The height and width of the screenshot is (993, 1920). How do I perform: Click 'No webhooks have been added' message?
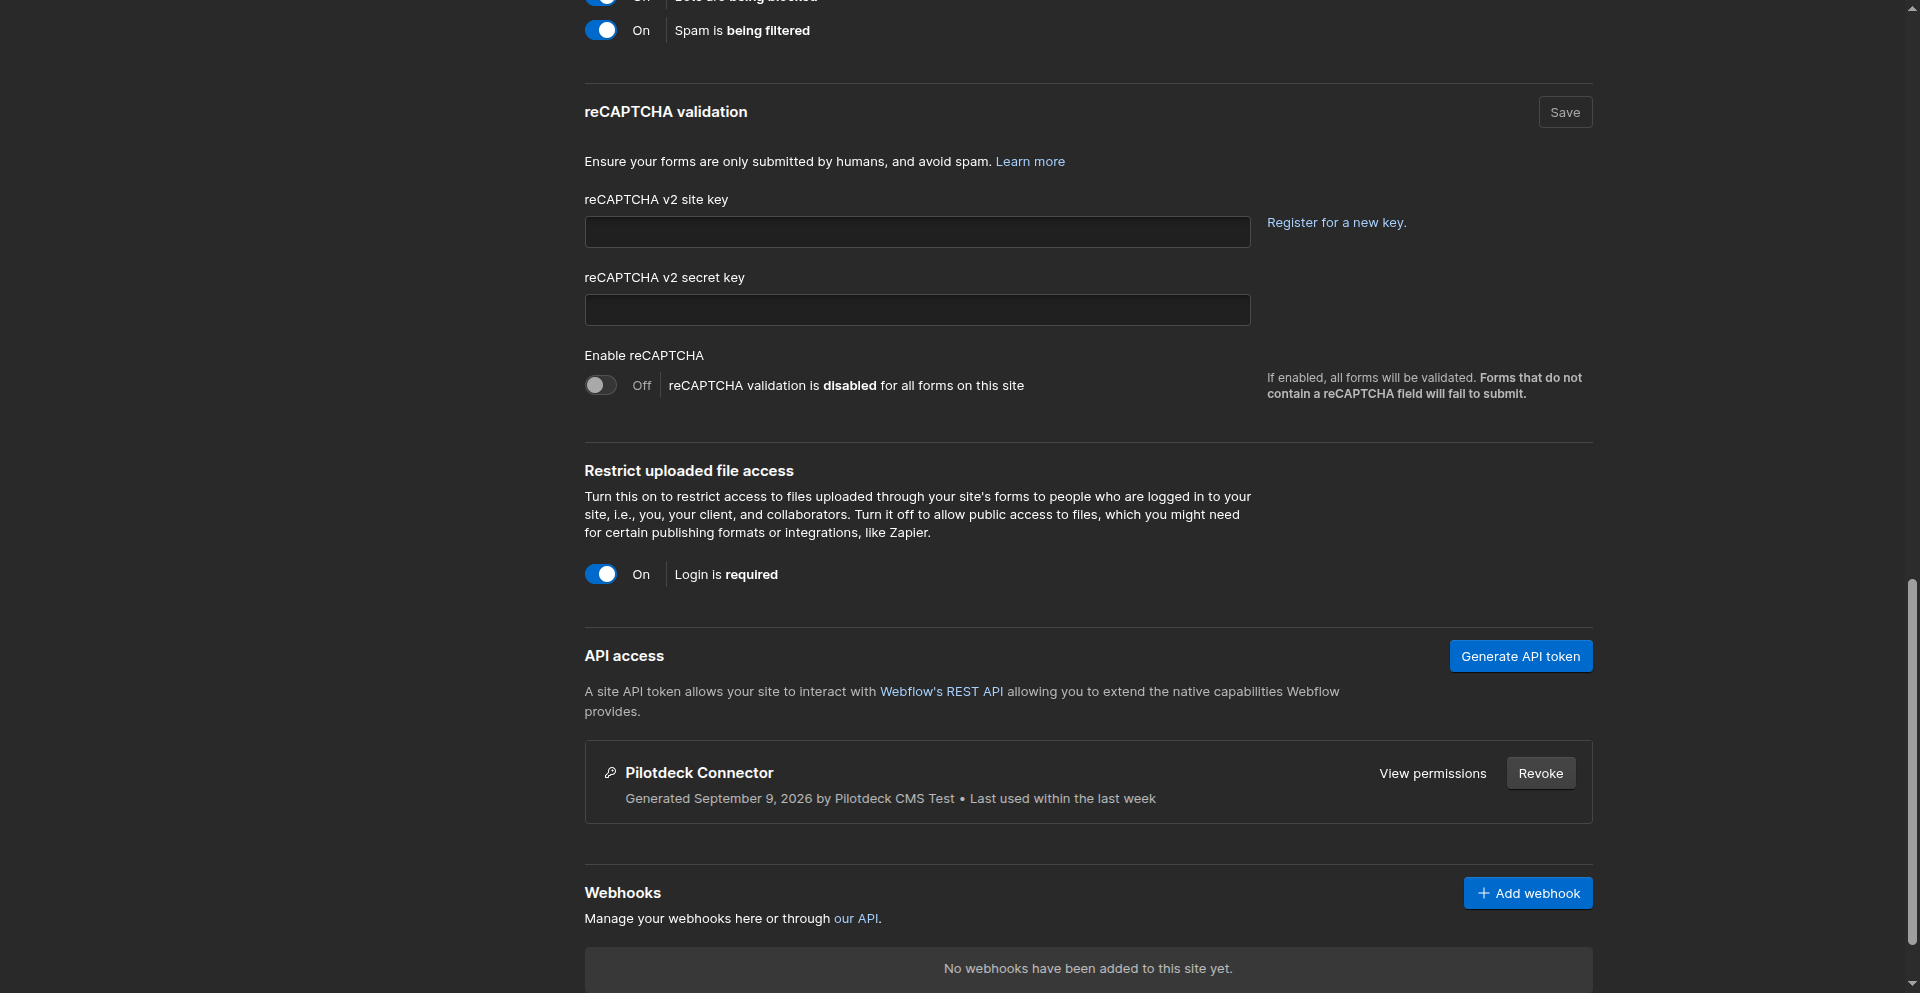[1088, 969]
